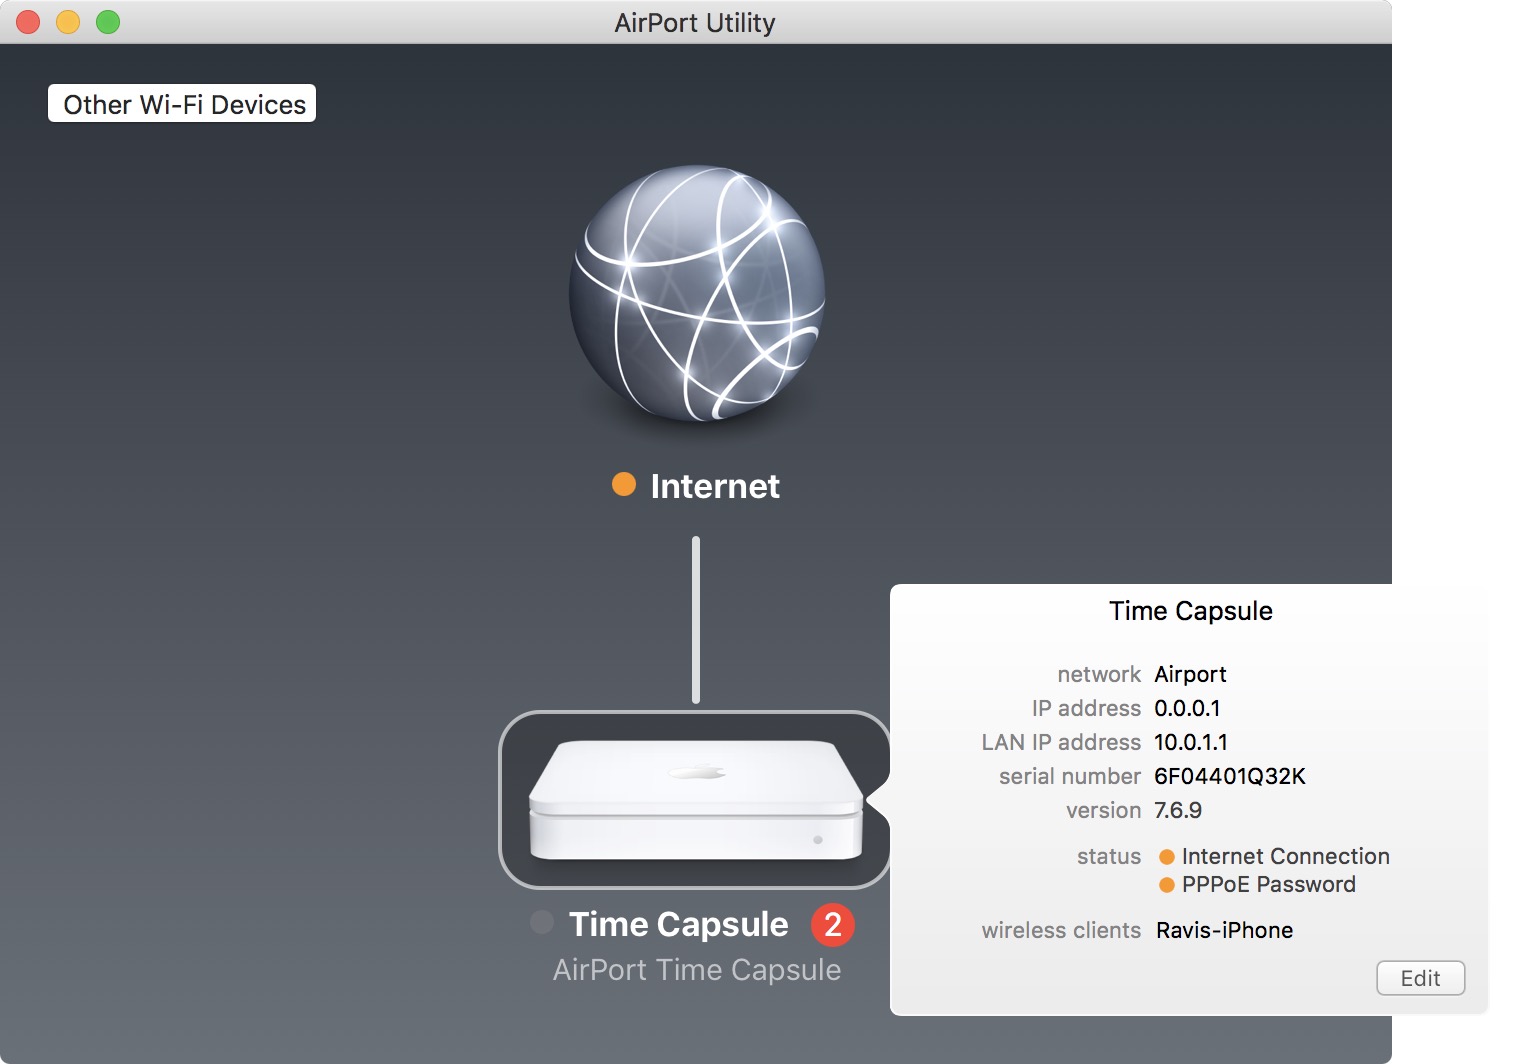Click the Time Capsule device name label
Viewport: 1516px width, 1064px height.
(x=679, y=925)
